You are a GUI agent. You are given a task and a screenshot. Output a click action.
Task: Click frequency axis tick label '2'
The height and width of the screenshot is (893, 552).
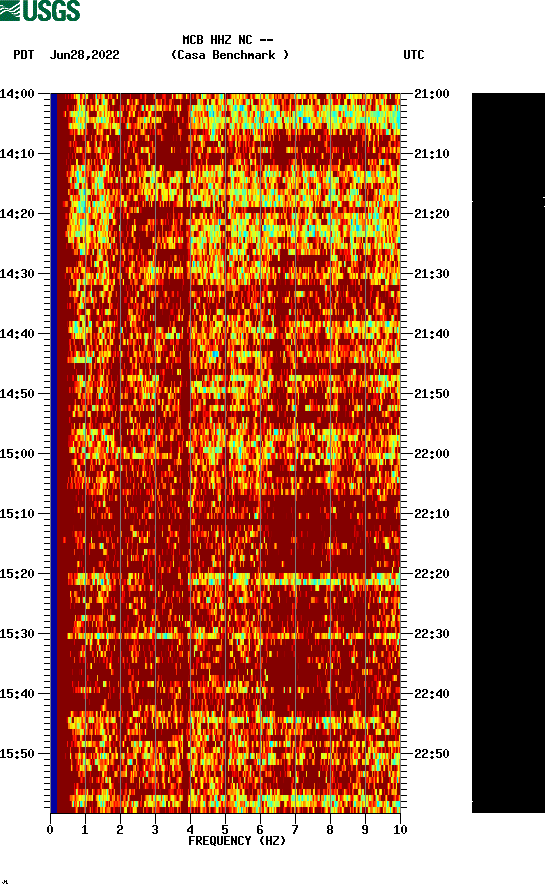[120, 830]
